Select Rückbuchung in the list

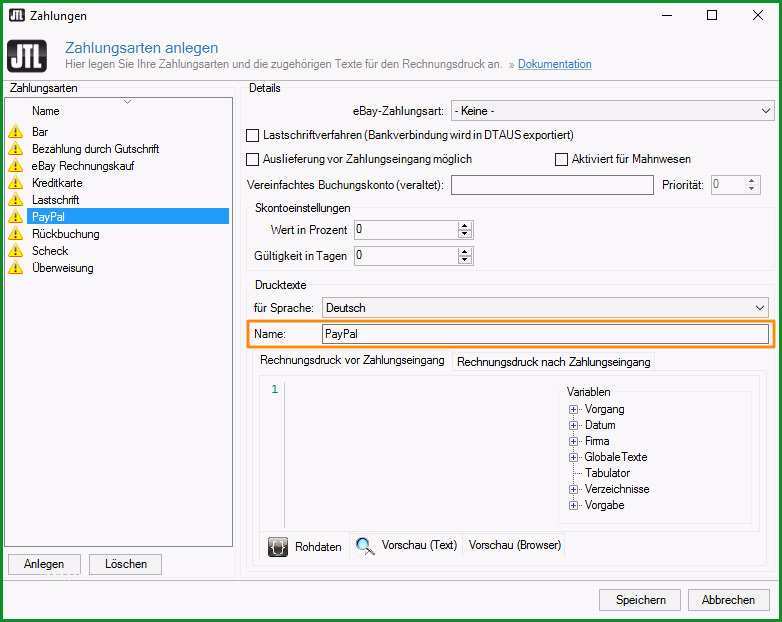(65, 233)
